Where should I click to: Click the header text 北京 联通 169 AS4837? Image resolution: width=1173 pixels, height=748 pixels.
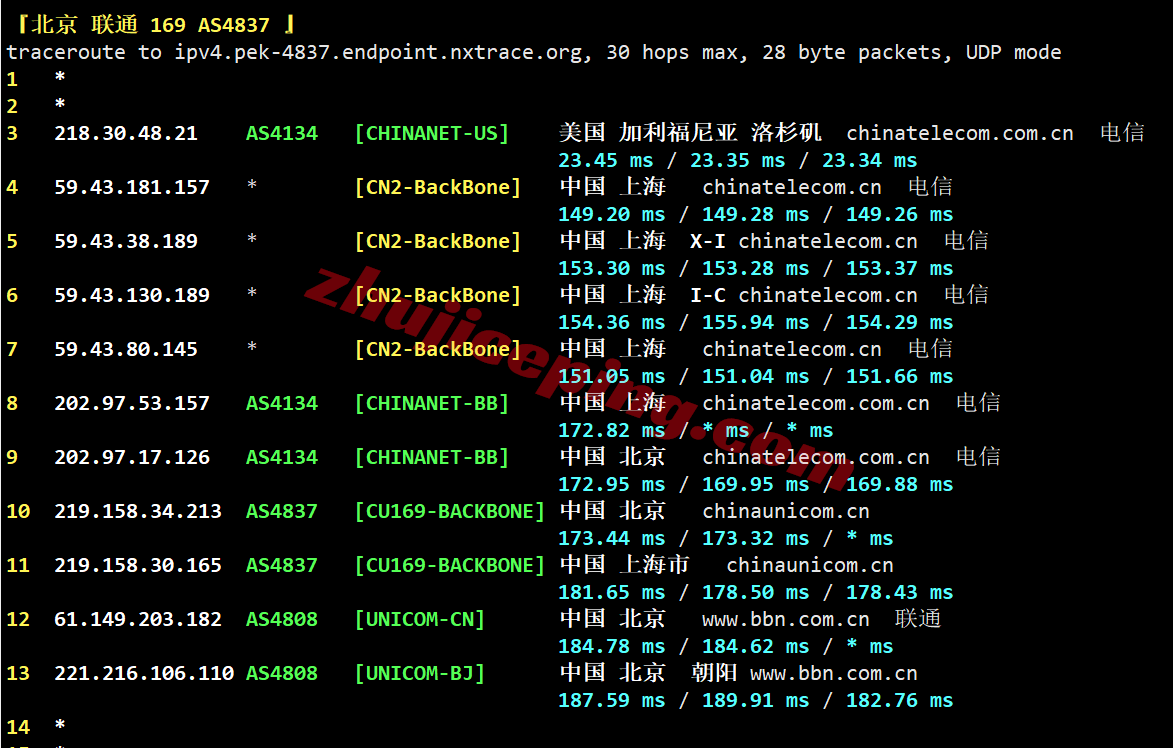coord(150,25)
